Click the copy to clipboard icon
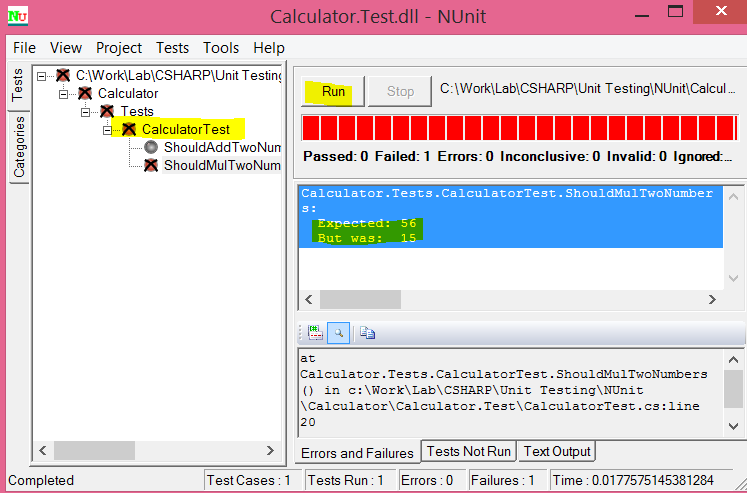Viewport: 747px width, 493px height. coord(367,333)
